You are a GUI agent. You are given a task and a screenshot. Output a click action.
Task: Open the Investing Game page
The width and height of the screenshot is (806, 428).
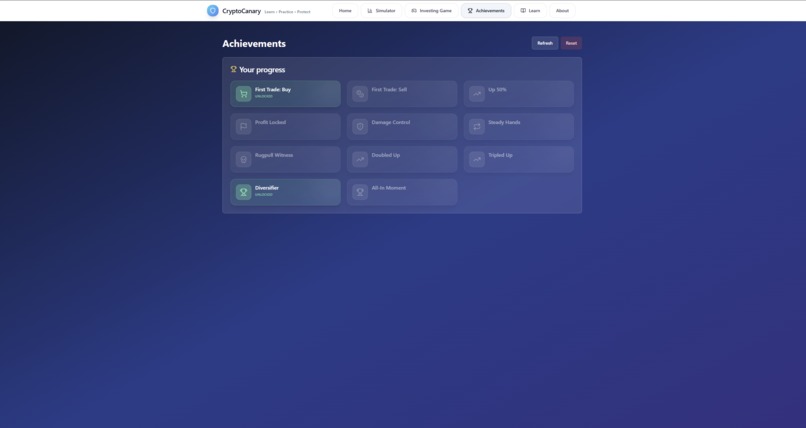point(431,11)
